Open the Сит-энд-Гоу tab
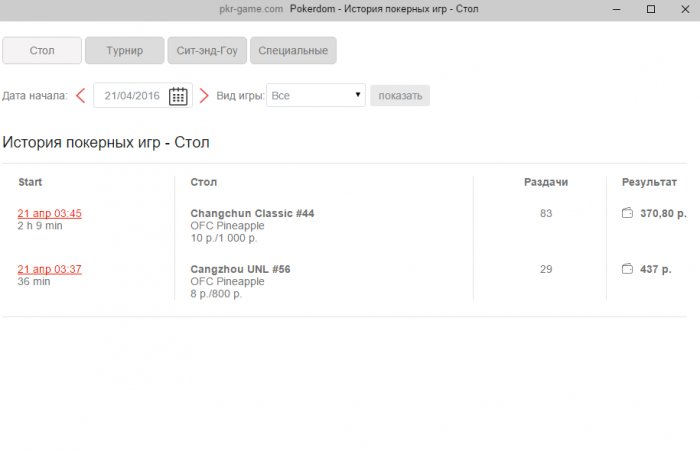The image size is (700, 451). pyautogui.click(x=207, y=50)
